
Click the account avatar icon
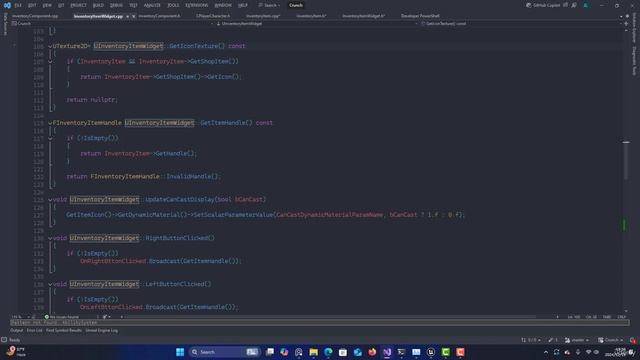click(586, 5)
